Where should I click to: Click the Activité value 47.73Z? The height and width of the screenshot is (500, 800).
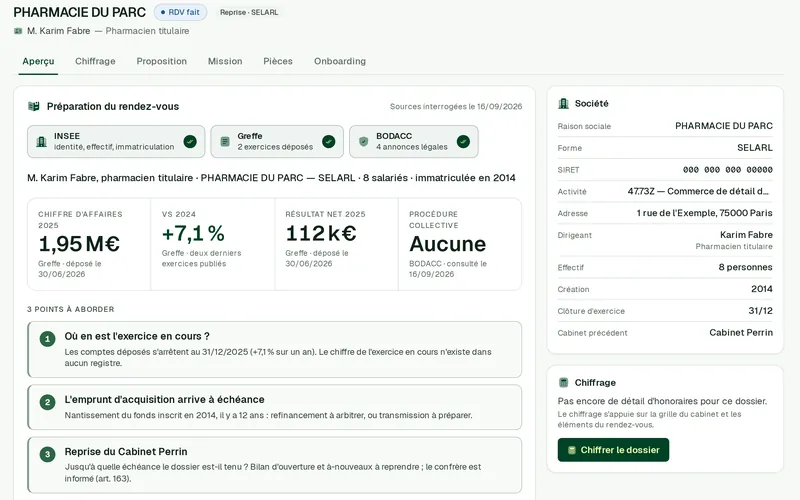click(698, 191)
